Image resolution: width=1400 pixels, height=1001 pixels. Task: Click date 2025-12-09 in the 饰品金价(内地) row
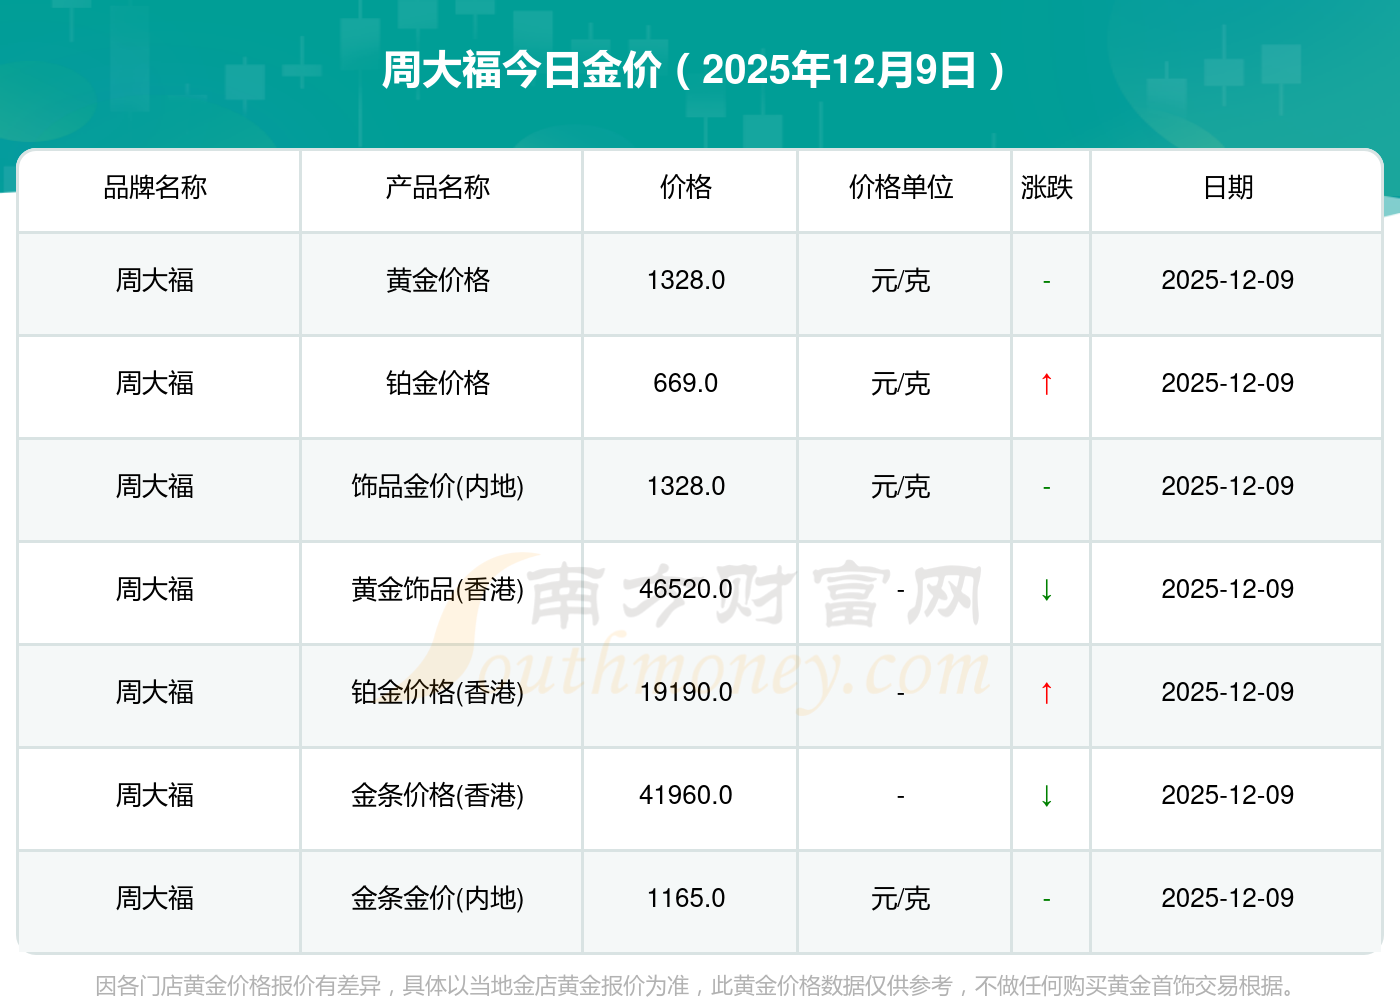click(x=1228, y=486)
